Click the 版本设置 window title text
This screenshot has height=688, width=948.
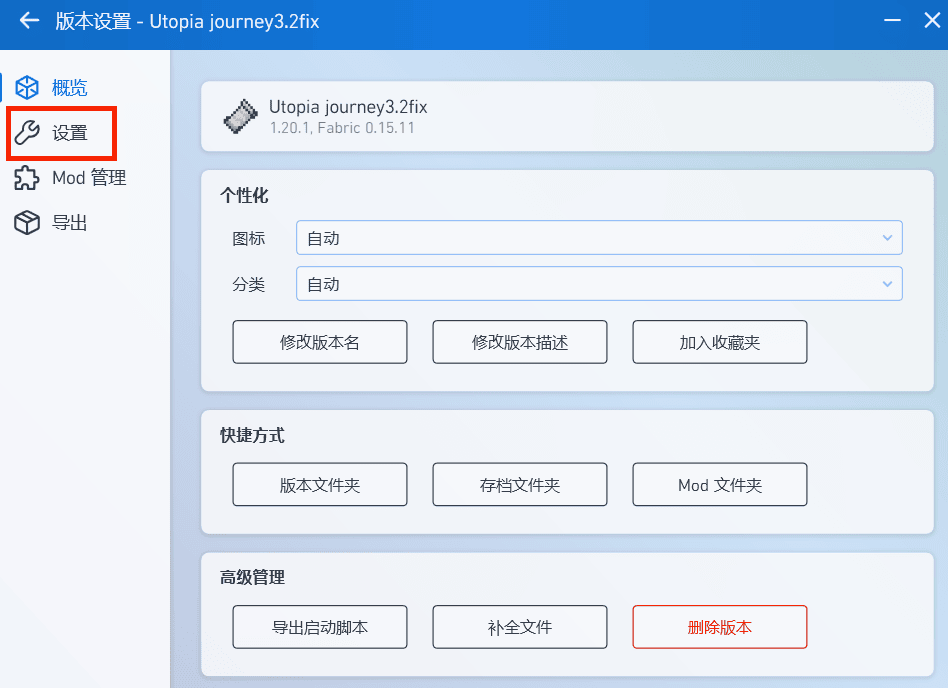pyautogui.click(x=93, y=21)
